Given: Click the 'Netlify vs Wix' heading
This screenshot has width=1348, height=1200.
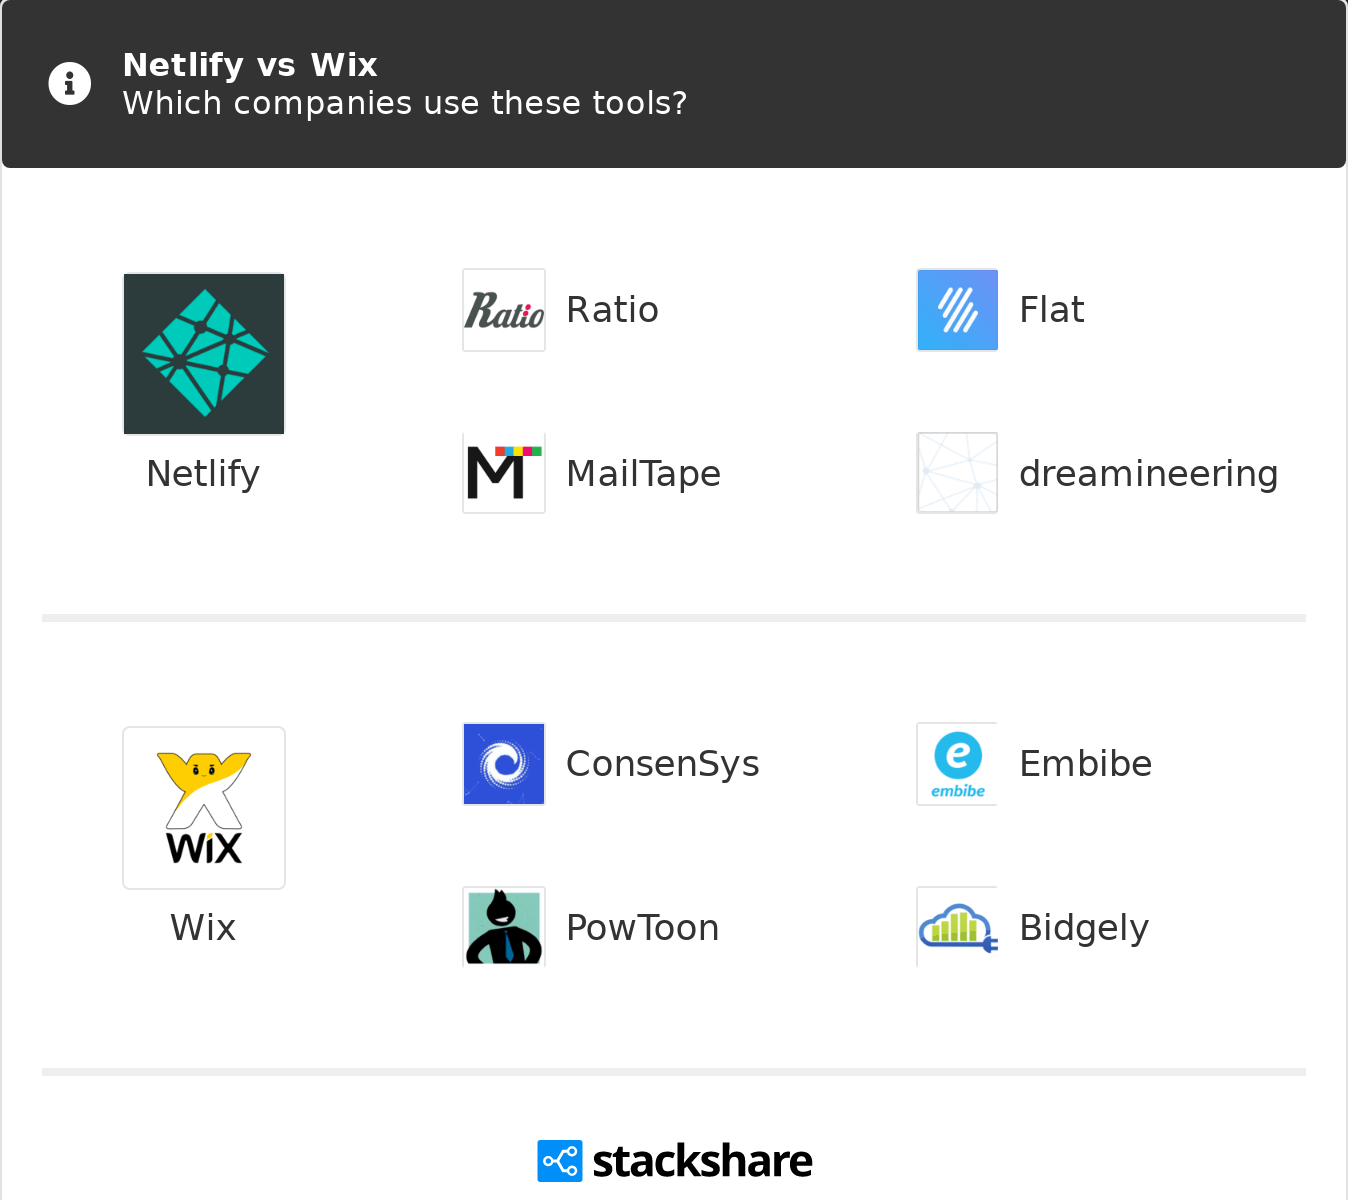Looking at the screenshot, I should (250, 65).
